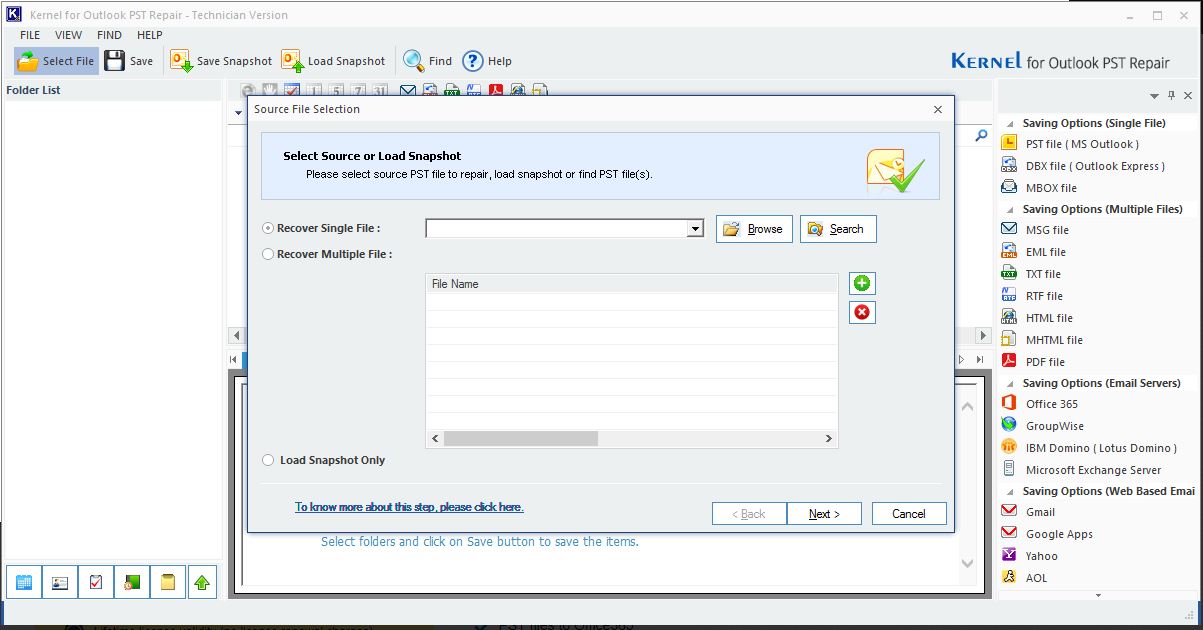Click Load Snapshot in toolbar
Image resolution: width=1203 pixels, height=630 pixels.
click(x=333, y=61)
